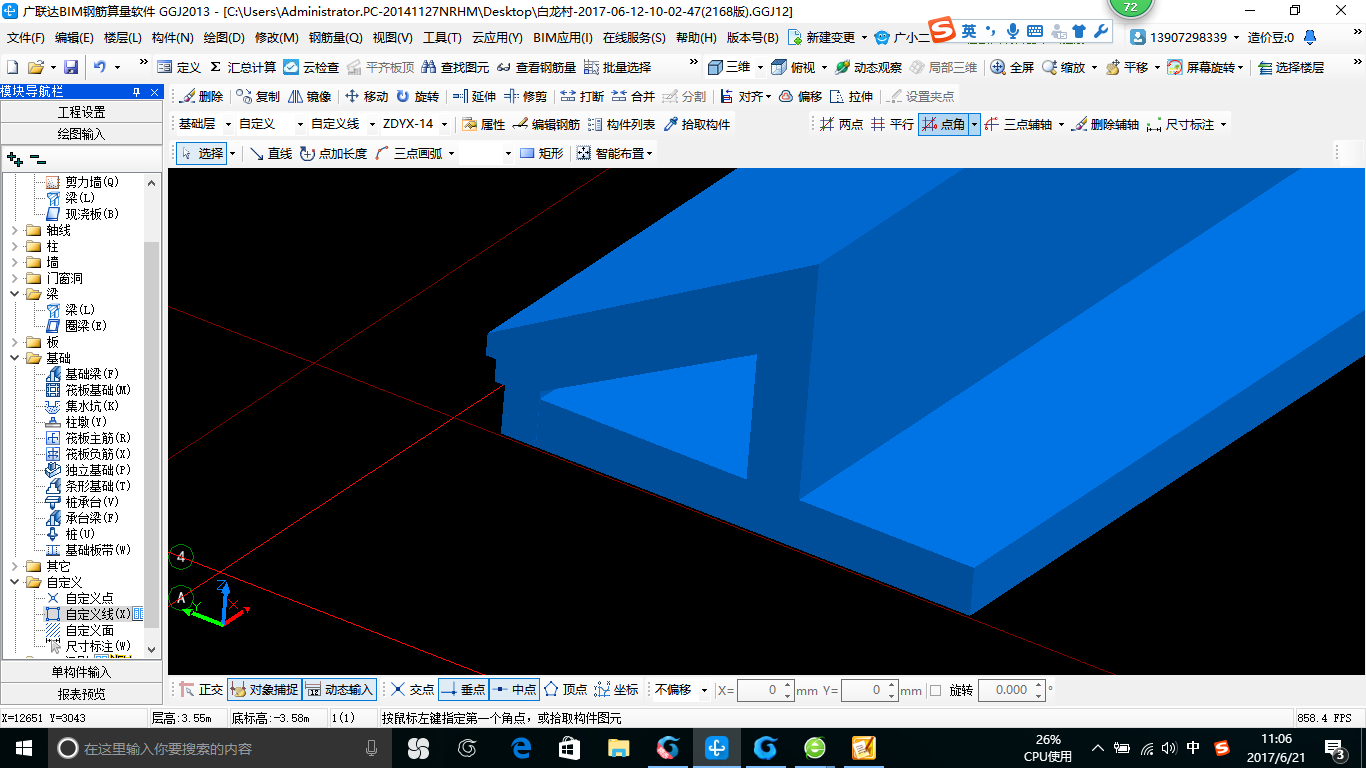The image size is (1366, 768).
Task: Open the 帮助(H) menu
Action: pos(696,38)
